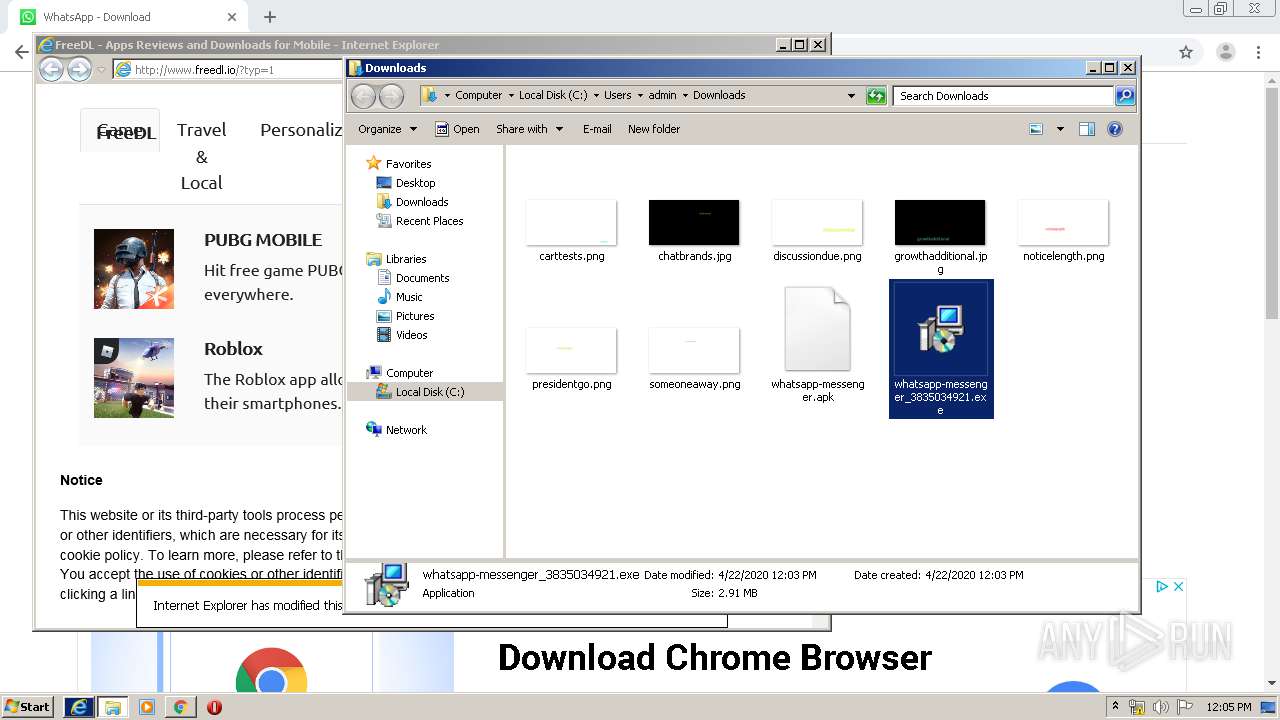1280x720 pixels.
Task: Open Documents library
Action: click(422, 278)
